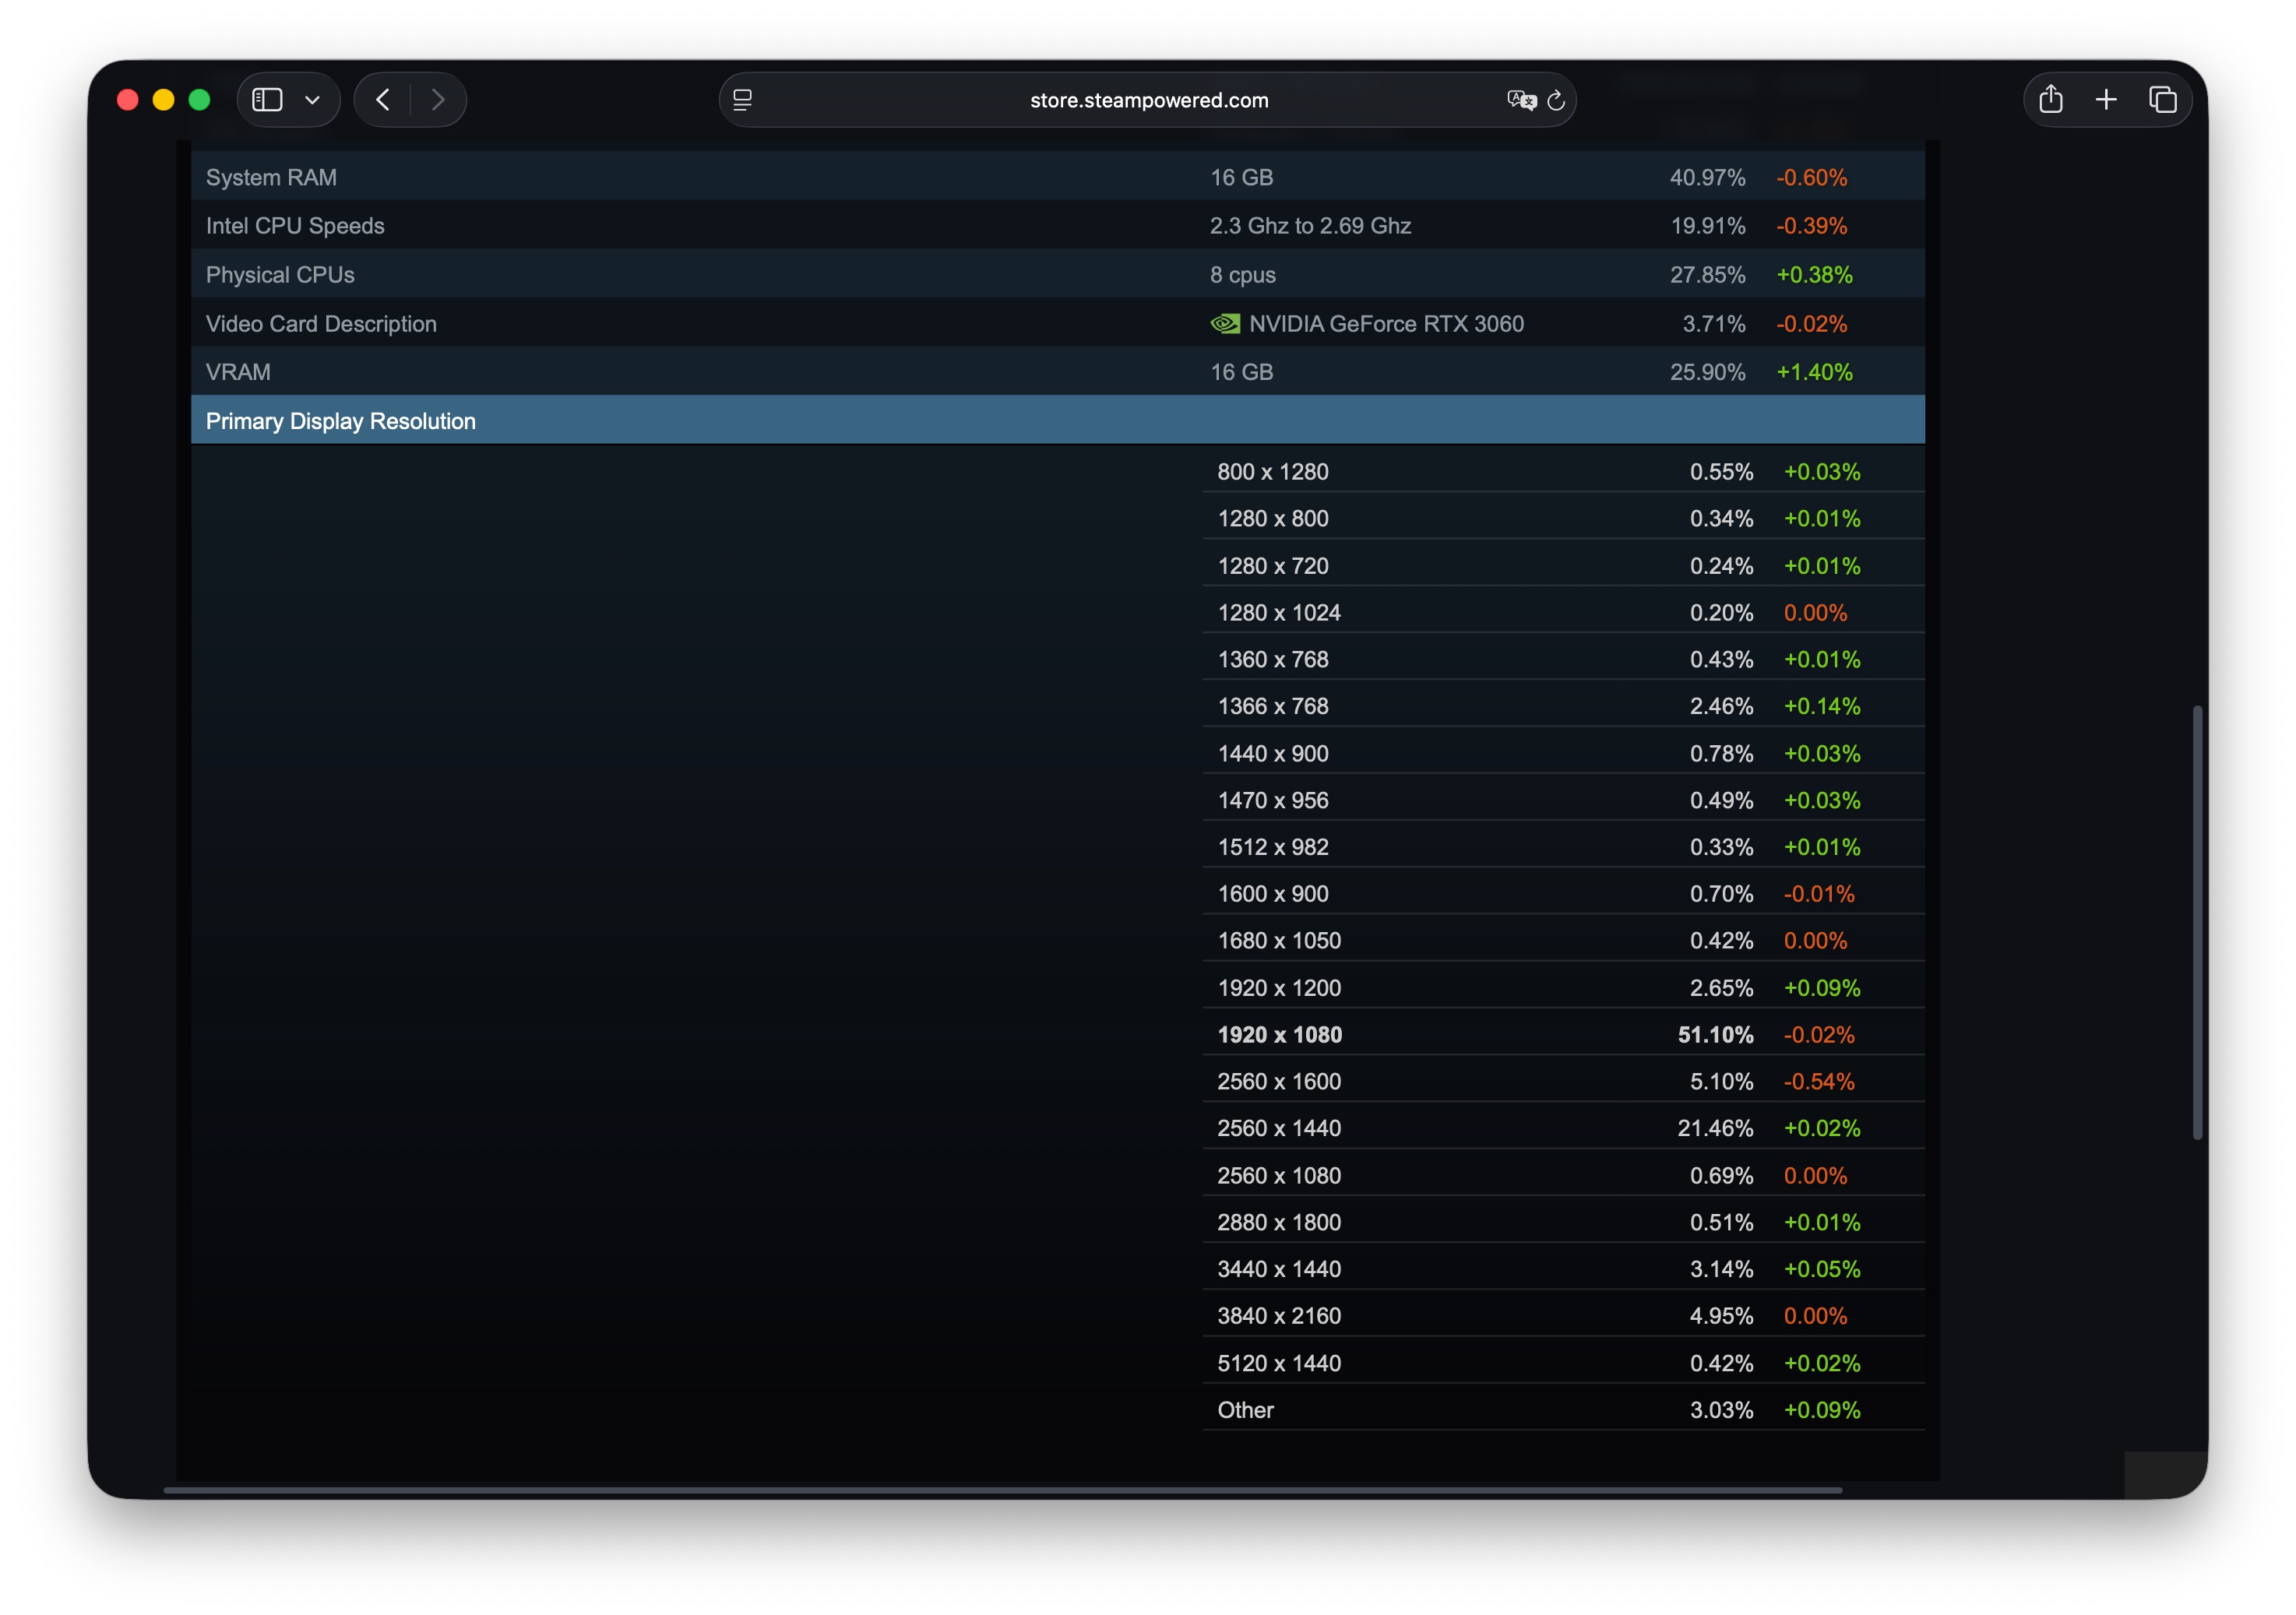The image size is (2296, 1615).
Task: Click the +1.40% VRAM change value
Action: 1814,372
